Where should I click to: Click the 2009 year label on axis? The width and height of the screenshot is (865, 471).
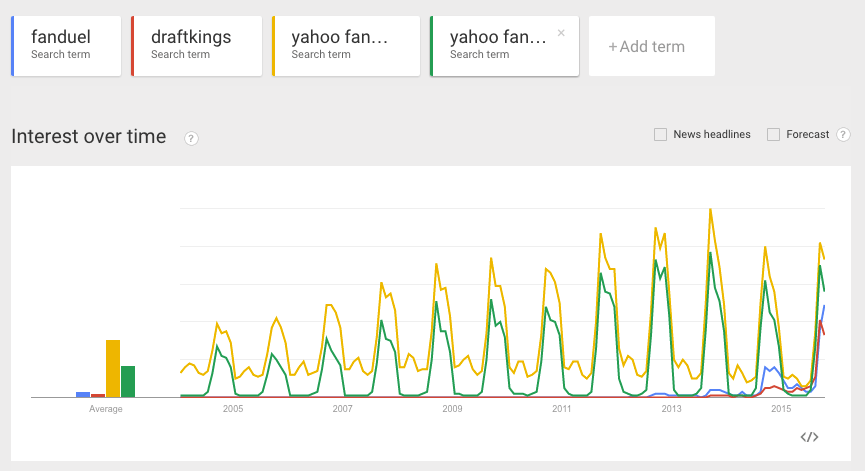point(452,409)
